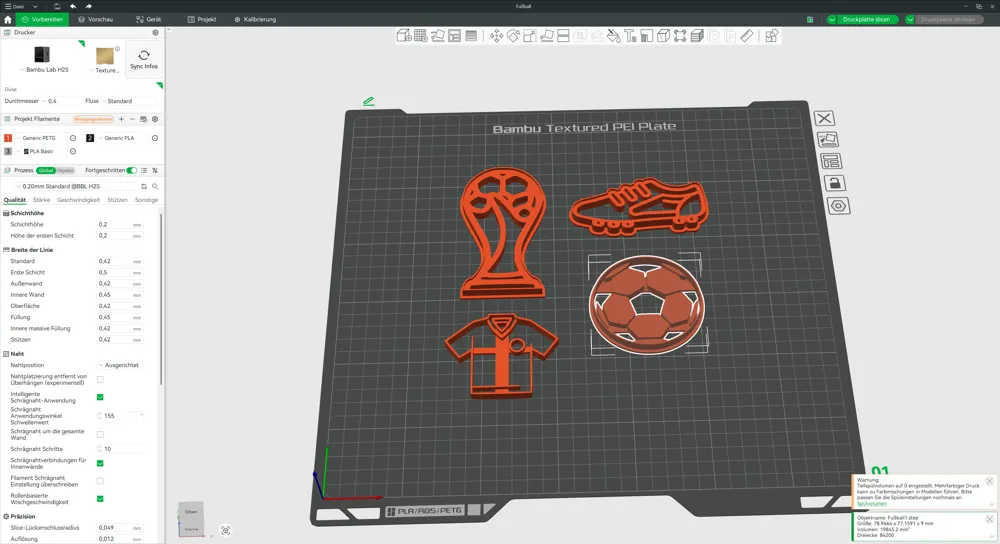Open the Geschwindigkeit settings tab

(x=78, y=200)
